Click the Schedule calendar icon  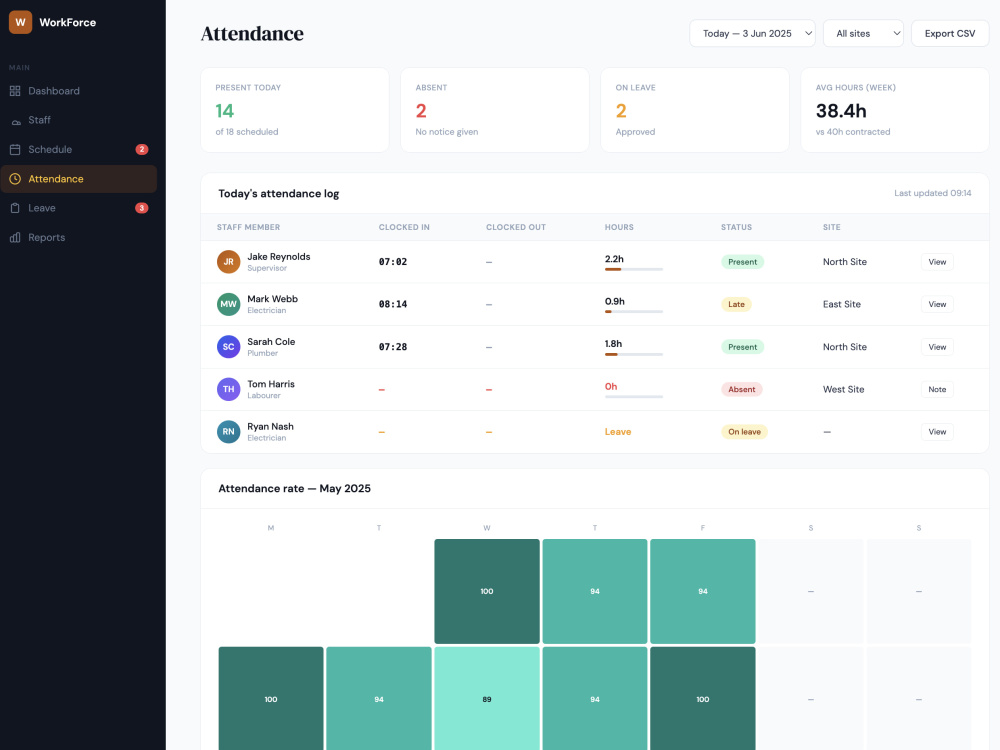pyautogui.click(x=15, y=150)
